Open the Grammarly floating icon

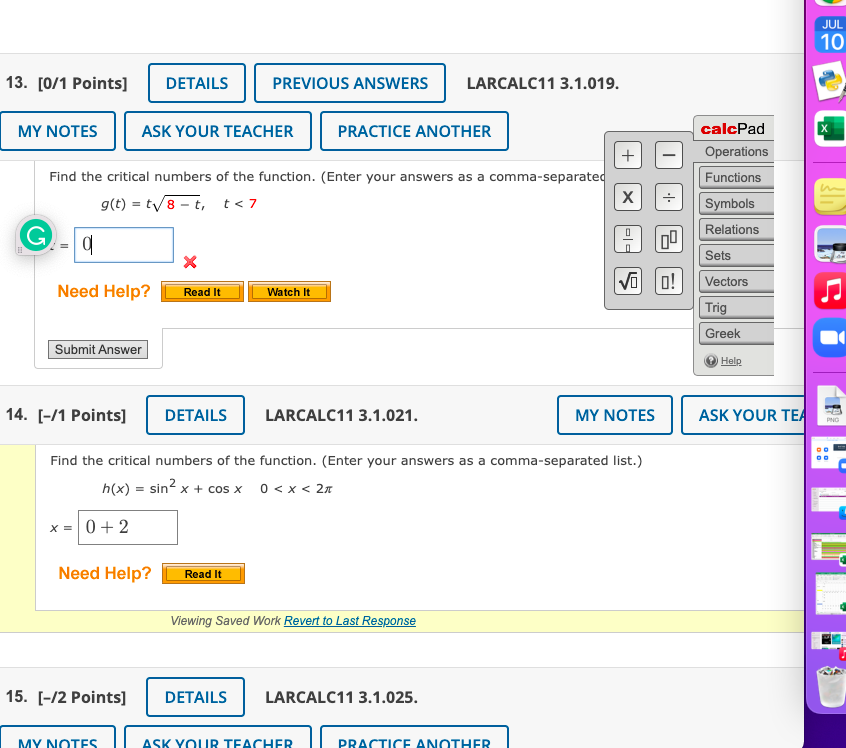coord(36,236)
